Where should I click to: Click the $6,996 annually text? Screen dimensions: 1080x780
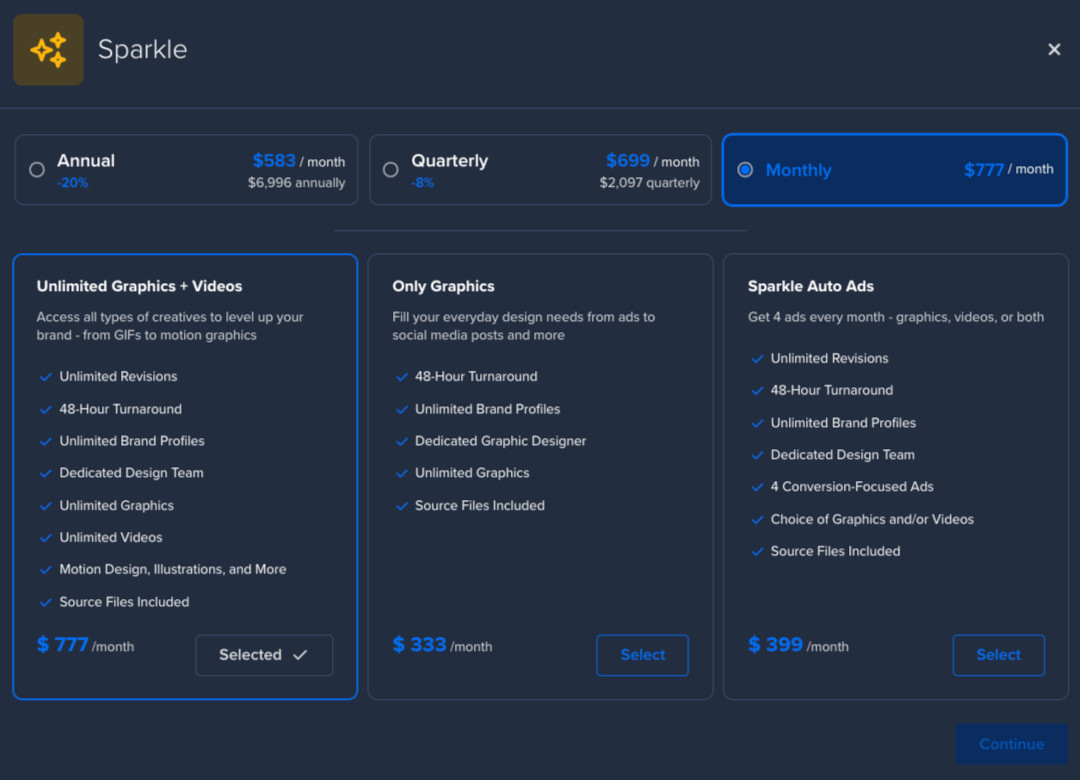coord(297,183)
